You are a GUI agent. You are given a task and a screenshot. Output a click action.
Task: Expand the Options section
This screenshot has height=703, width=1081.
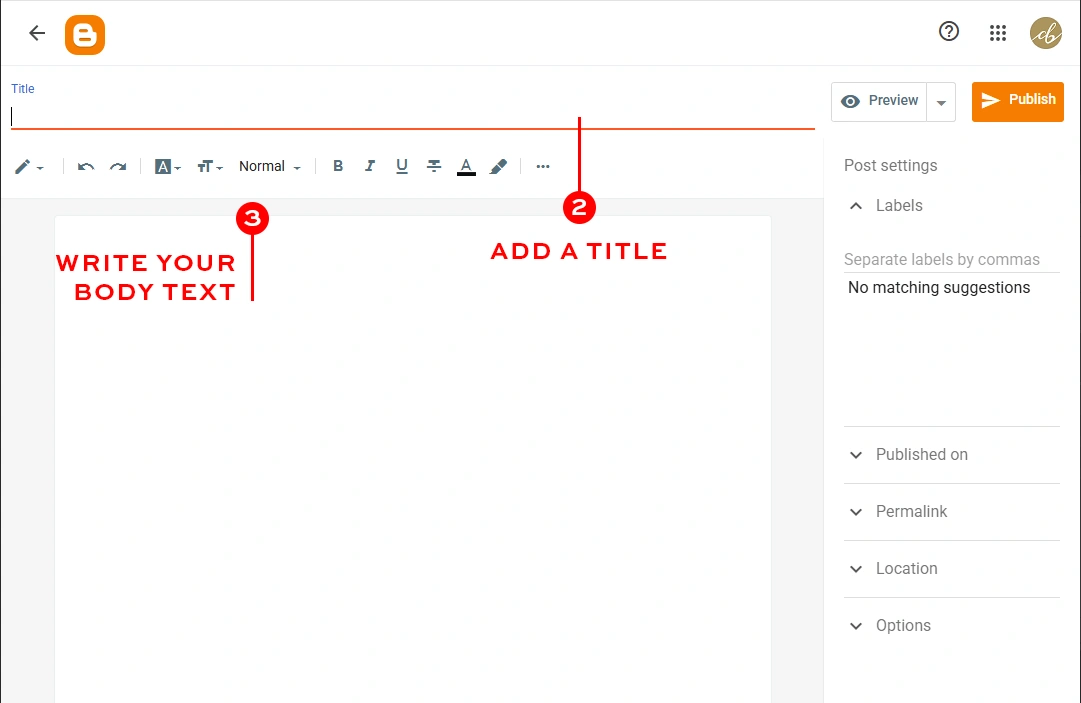[951, 626]
